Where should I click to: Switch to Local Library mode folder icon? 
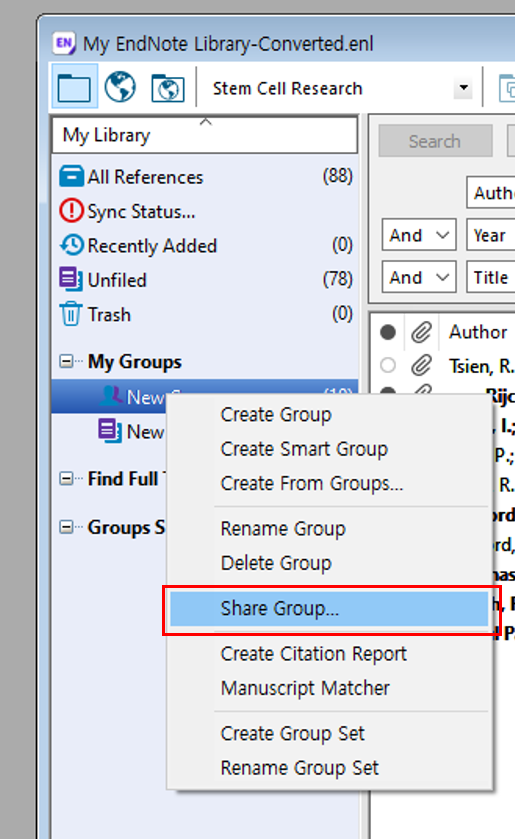click(74, 87)
